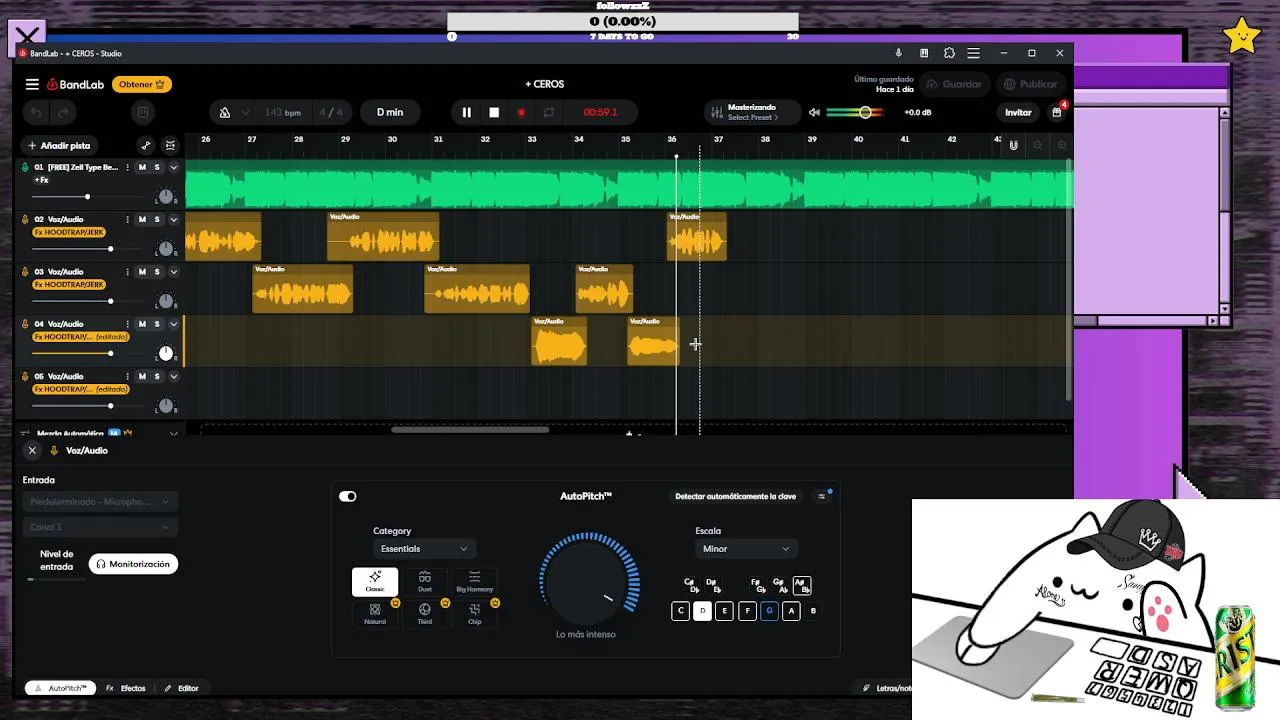The width and height of the screenshot is (1280, 720).
Task: Toggle the G note key in scale
Action: point(769,611)
